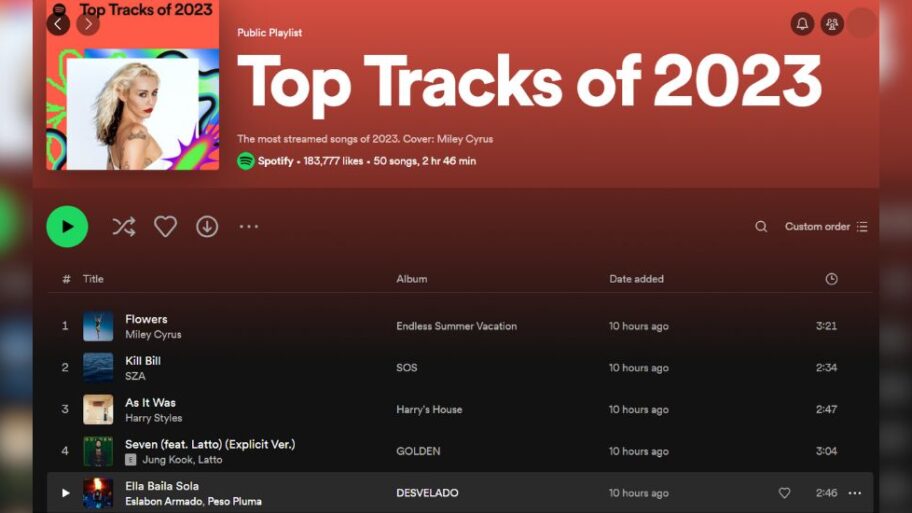The width and height of the screenshot is (912, 513).
Task: Like Ella Baila Sola with the heart icon
Action: click(x=784, y=493)
